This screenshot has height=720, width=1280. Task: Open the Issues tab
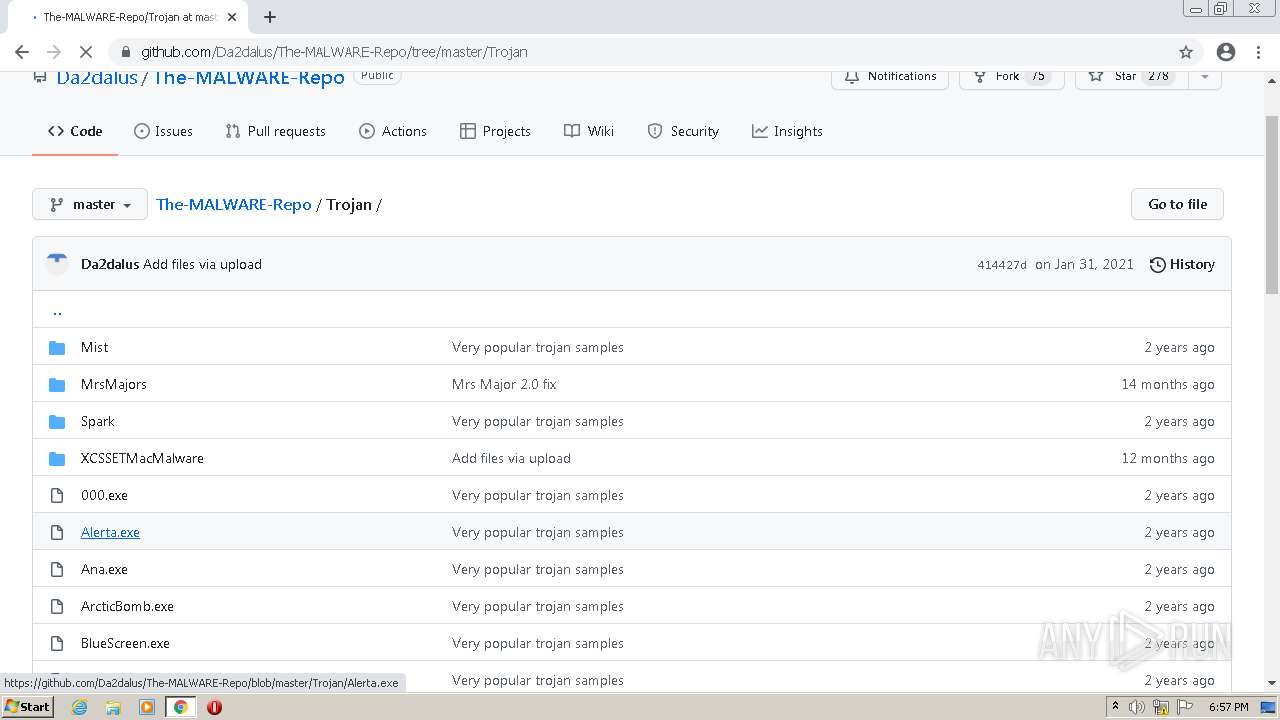(163, 131)
